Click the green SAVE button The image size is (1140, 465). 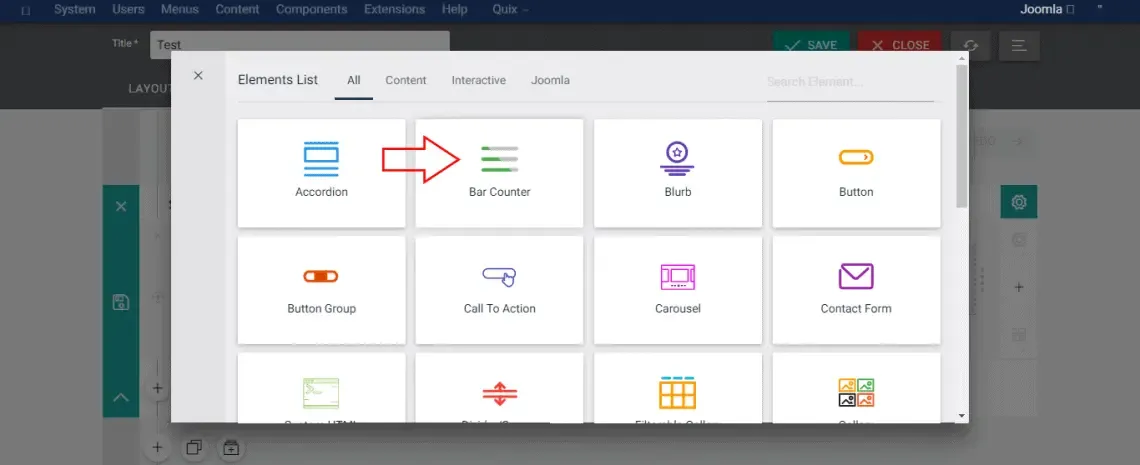(811, 45)
